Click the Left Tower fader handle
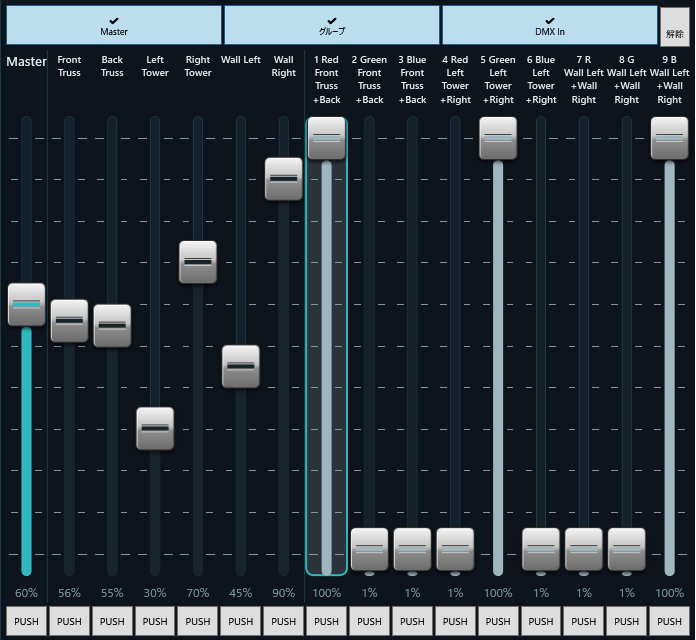The height and width of the screenshot is (640, 696). [155, 428]
